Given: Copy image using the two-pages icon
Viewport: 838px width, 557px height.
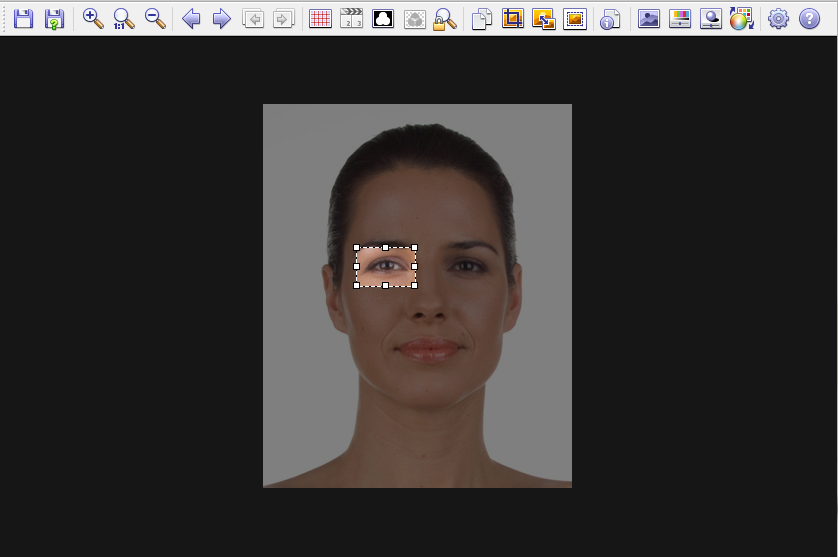Looking at the screenshot, I should tap(482, 19).
